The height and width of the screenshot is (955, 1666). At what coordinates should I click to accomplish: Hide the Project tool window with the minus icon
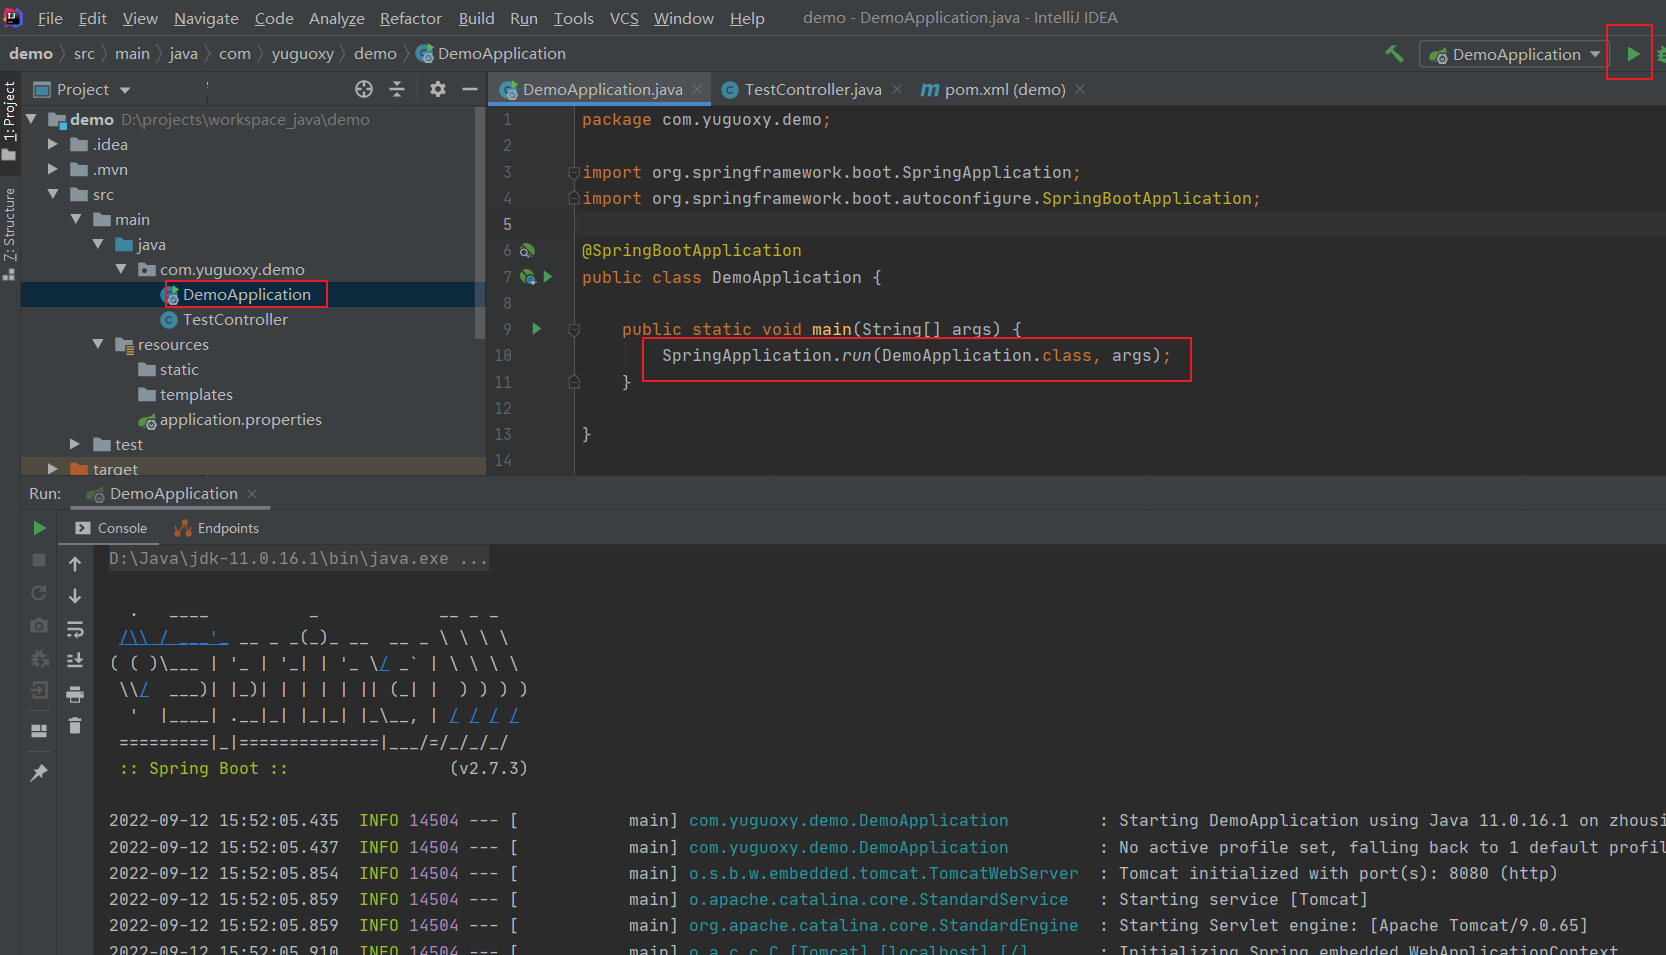coord(469,89)
